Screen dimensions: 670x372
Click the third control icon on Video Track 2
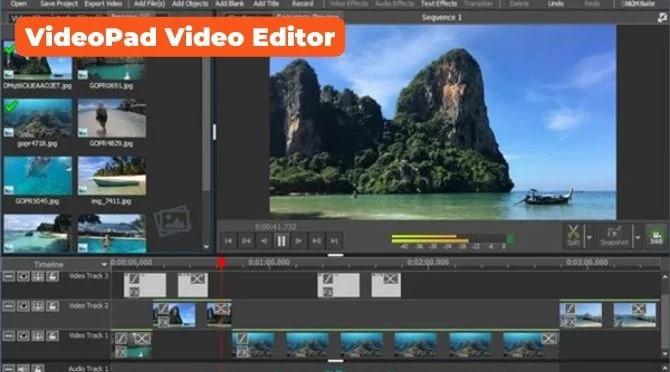pos(38,306)
